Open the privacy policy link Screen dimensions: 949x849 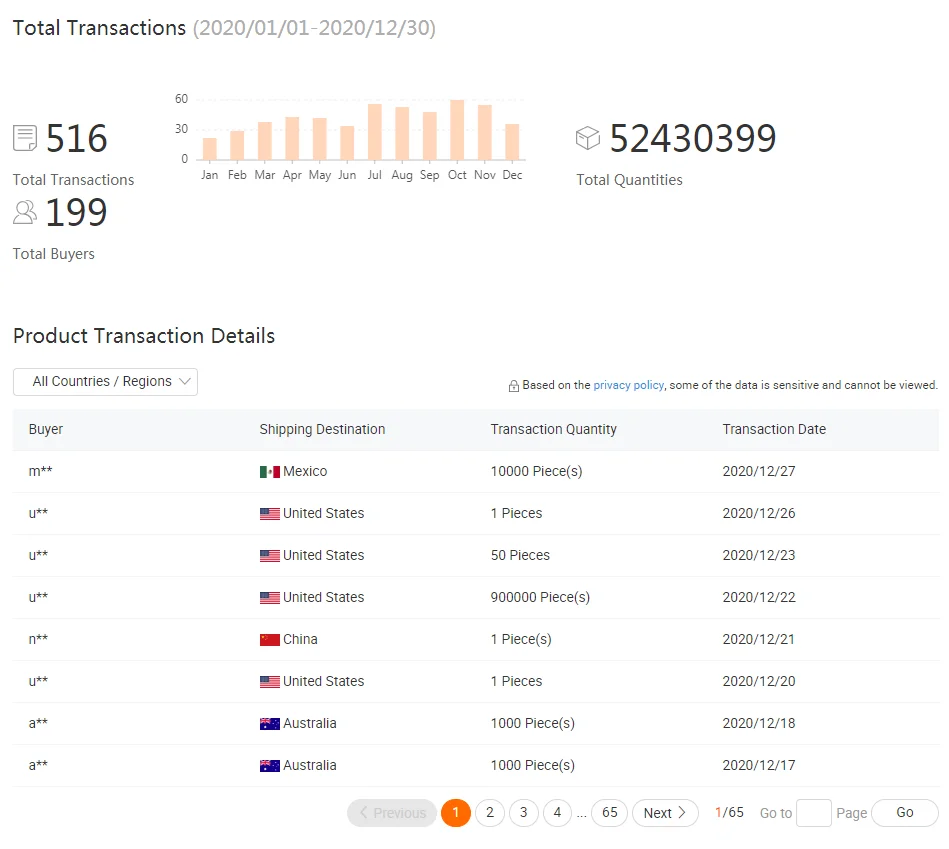(x=628, y=385)
